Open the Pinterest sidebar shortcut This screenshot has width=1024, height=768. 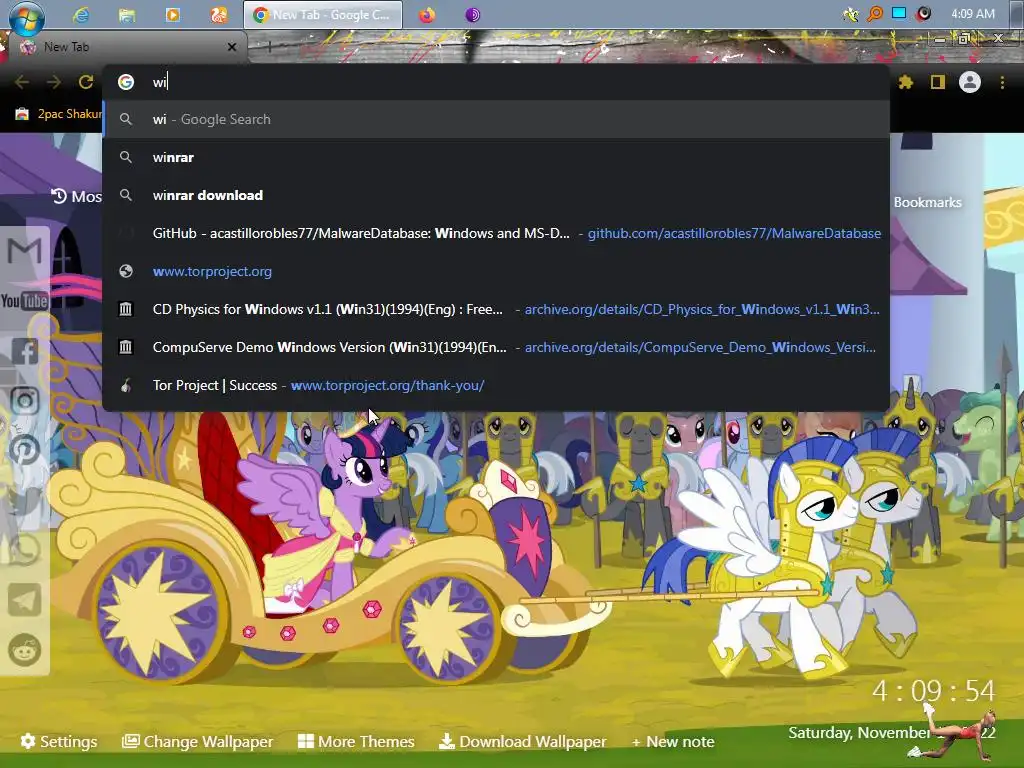coord(25,451)
